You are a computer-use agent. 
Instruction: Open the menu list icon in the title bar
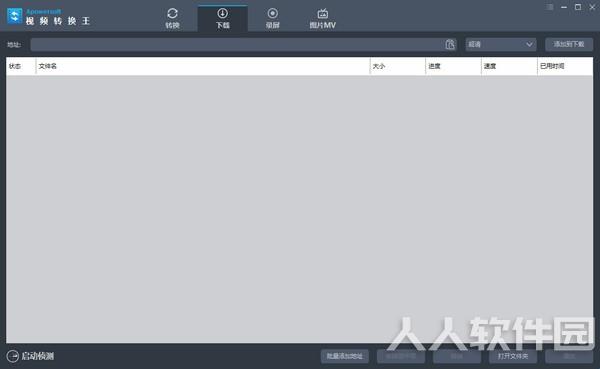[549, 7]
